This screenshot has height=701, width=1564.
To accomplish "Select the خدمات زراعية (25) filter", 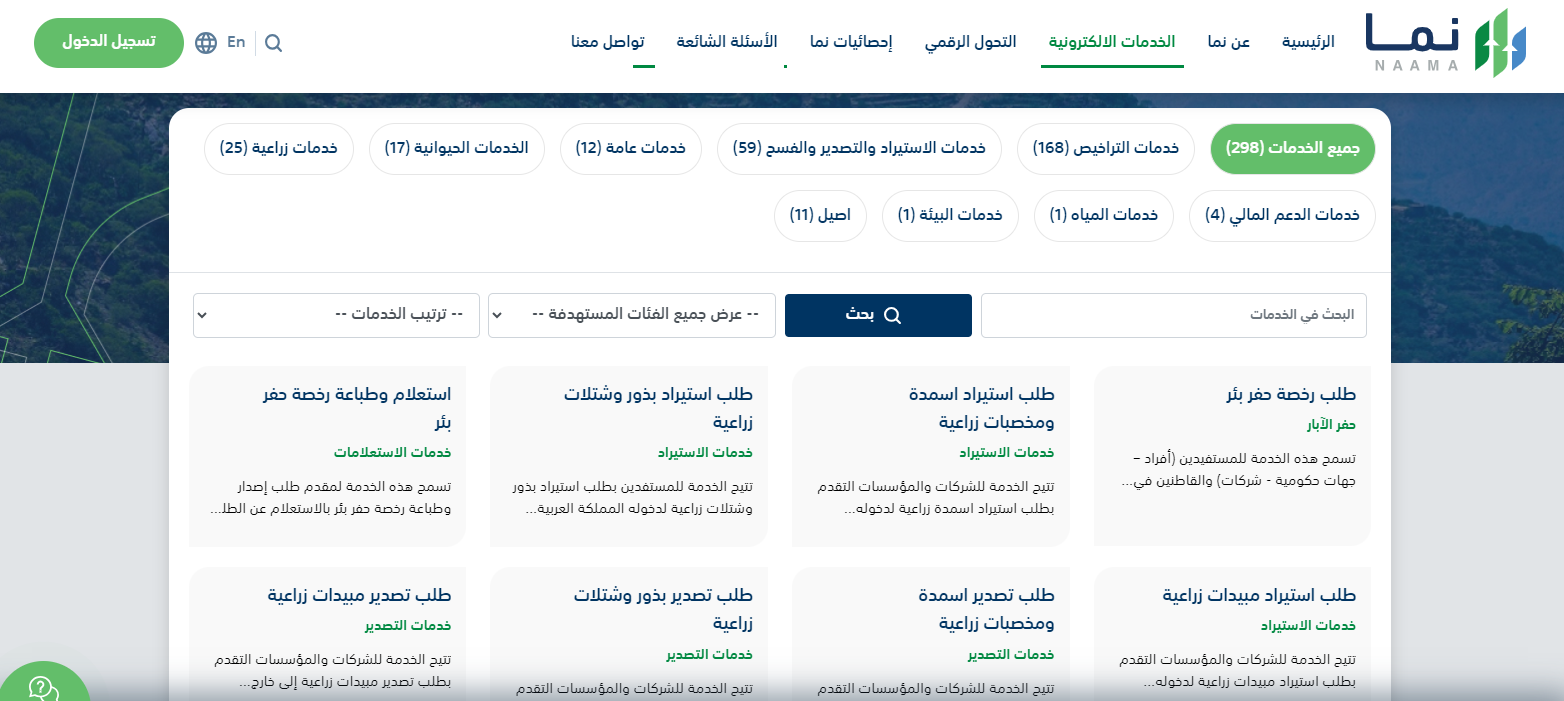I will 279,149.
